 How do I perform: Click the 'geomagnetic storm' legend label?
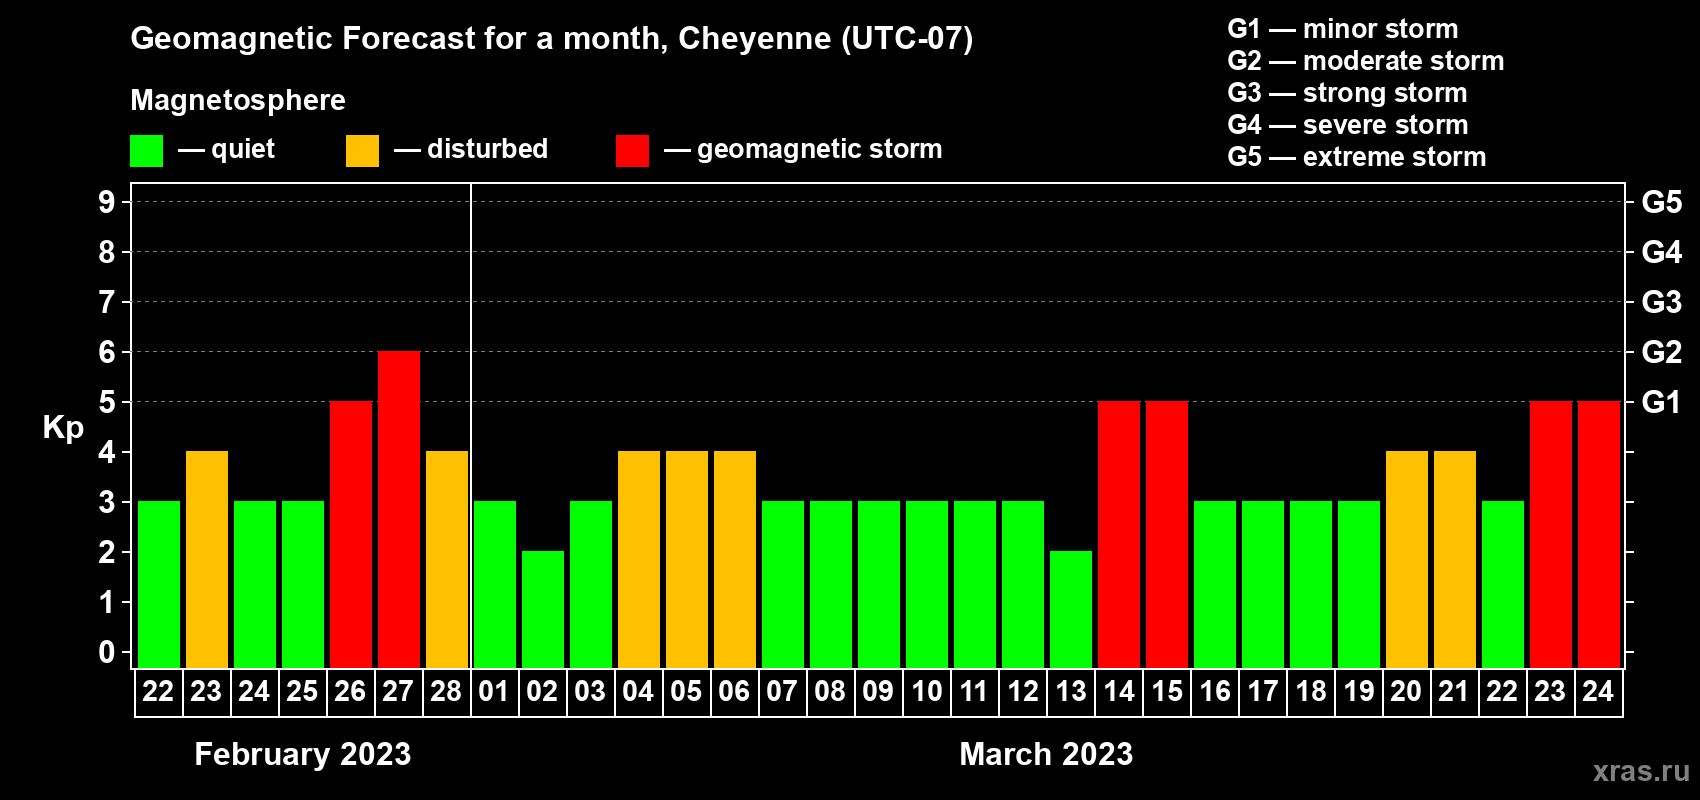click(x=820, y=150)
